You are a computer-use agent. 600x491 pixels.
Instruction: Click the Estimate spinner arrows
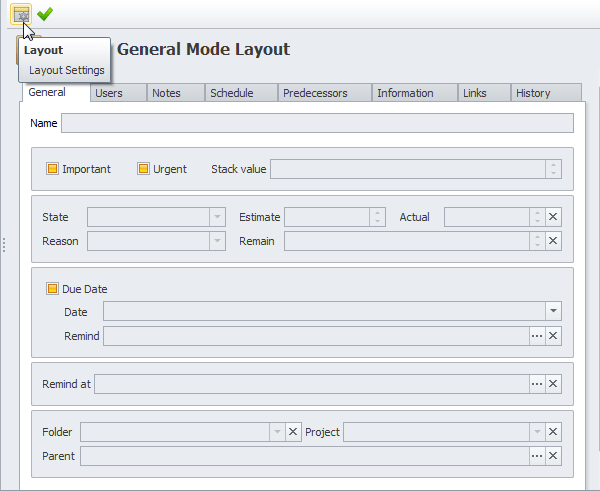(377, 217)
